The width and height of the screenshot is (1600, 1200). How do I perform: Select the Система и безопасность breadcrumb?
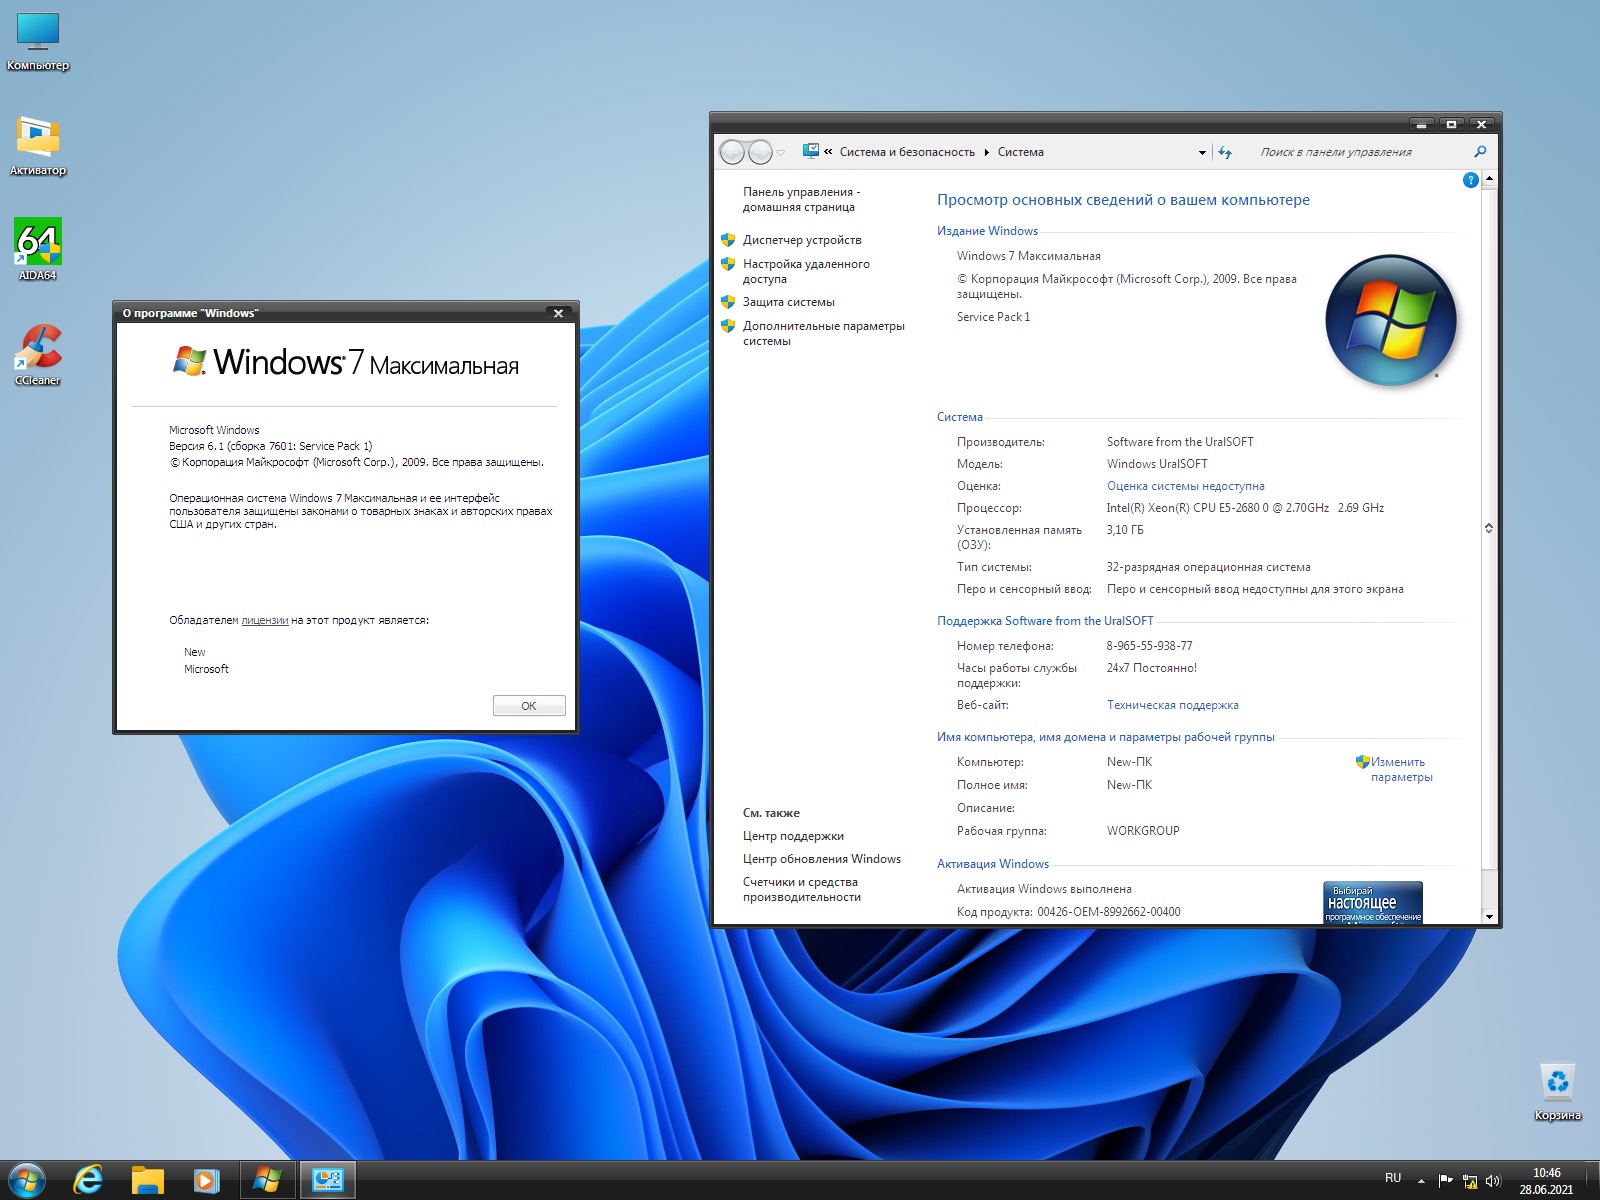(907, 152)
